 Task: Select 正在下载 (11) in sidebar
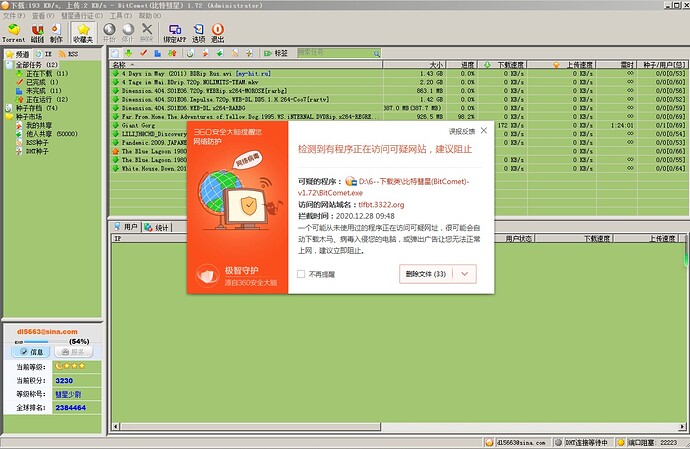[x=47, y=74]
